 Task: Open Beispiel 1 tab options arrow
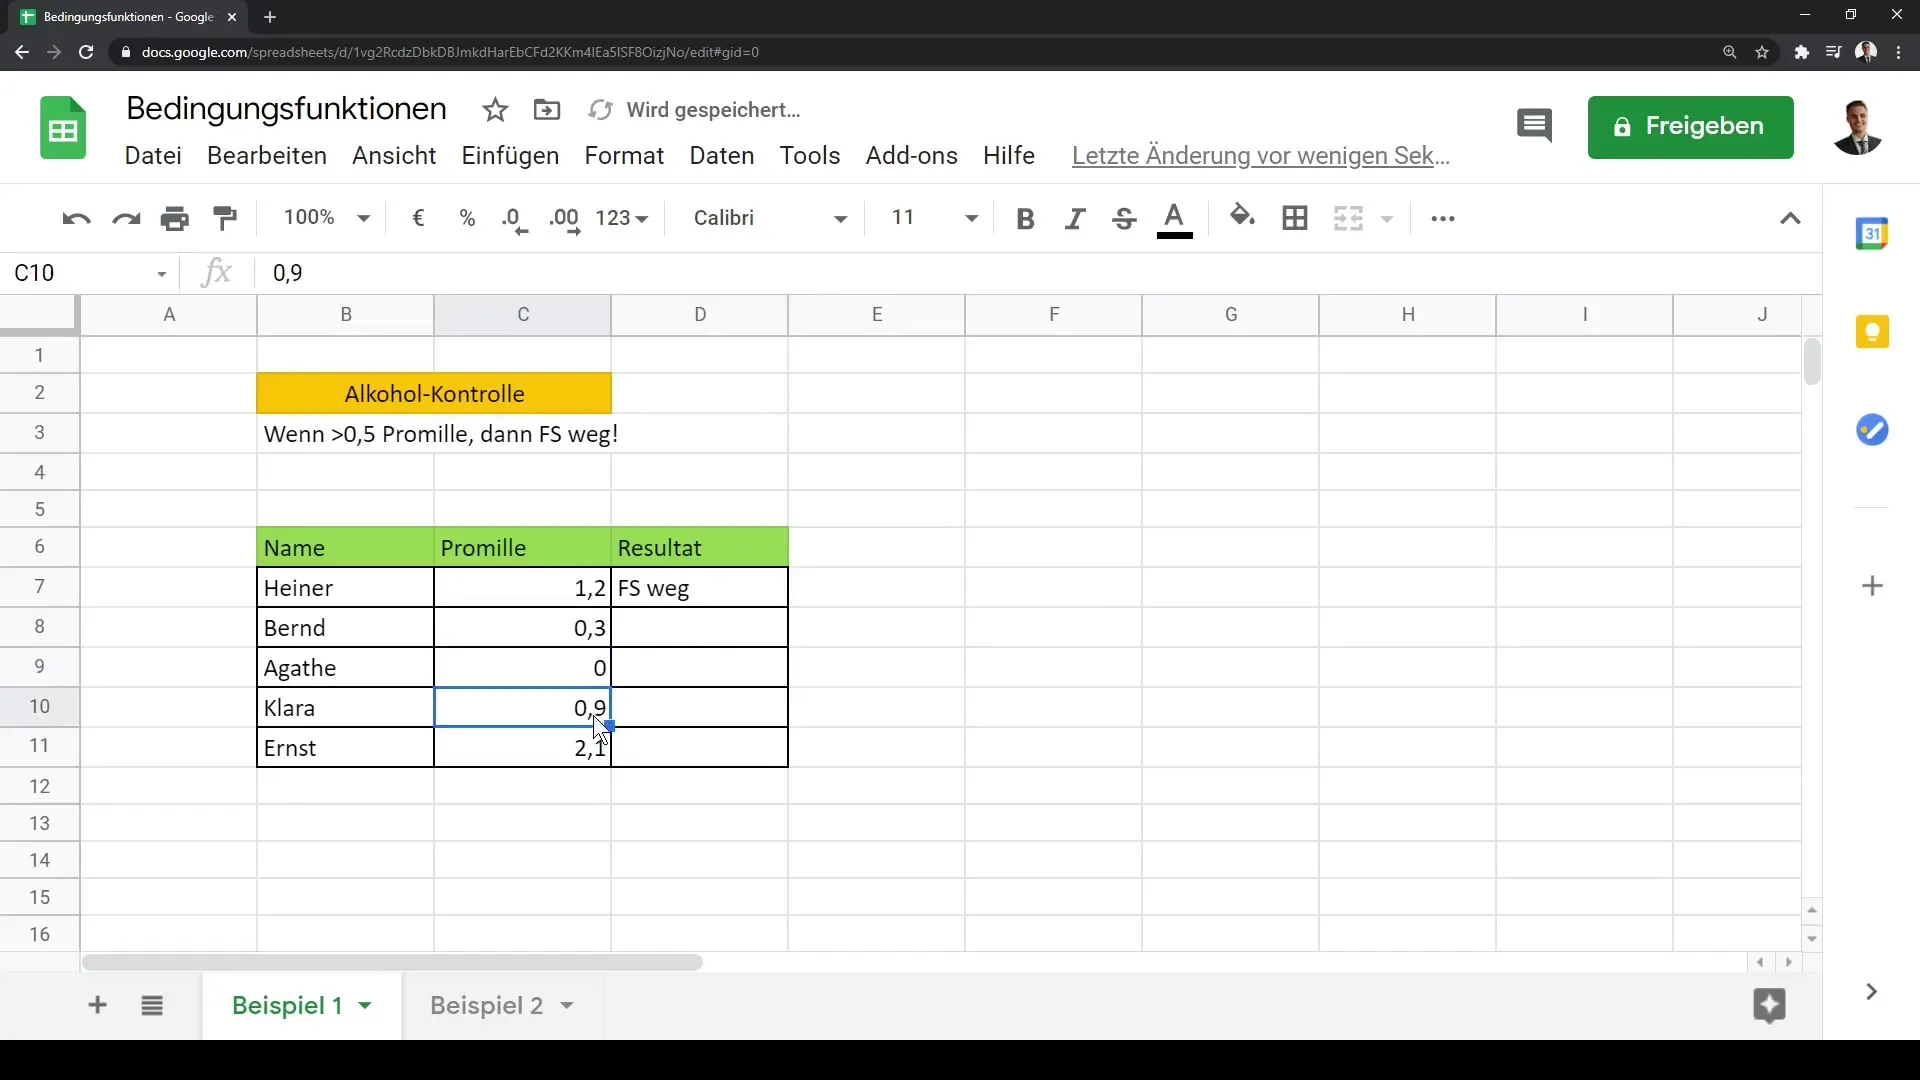click(365, 1006)
